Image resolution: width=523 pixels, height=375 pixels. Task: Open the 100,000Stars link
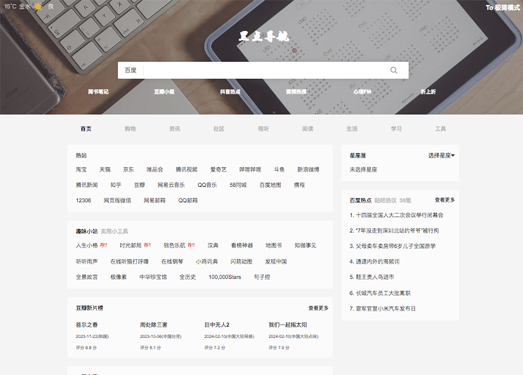[225, 277]
